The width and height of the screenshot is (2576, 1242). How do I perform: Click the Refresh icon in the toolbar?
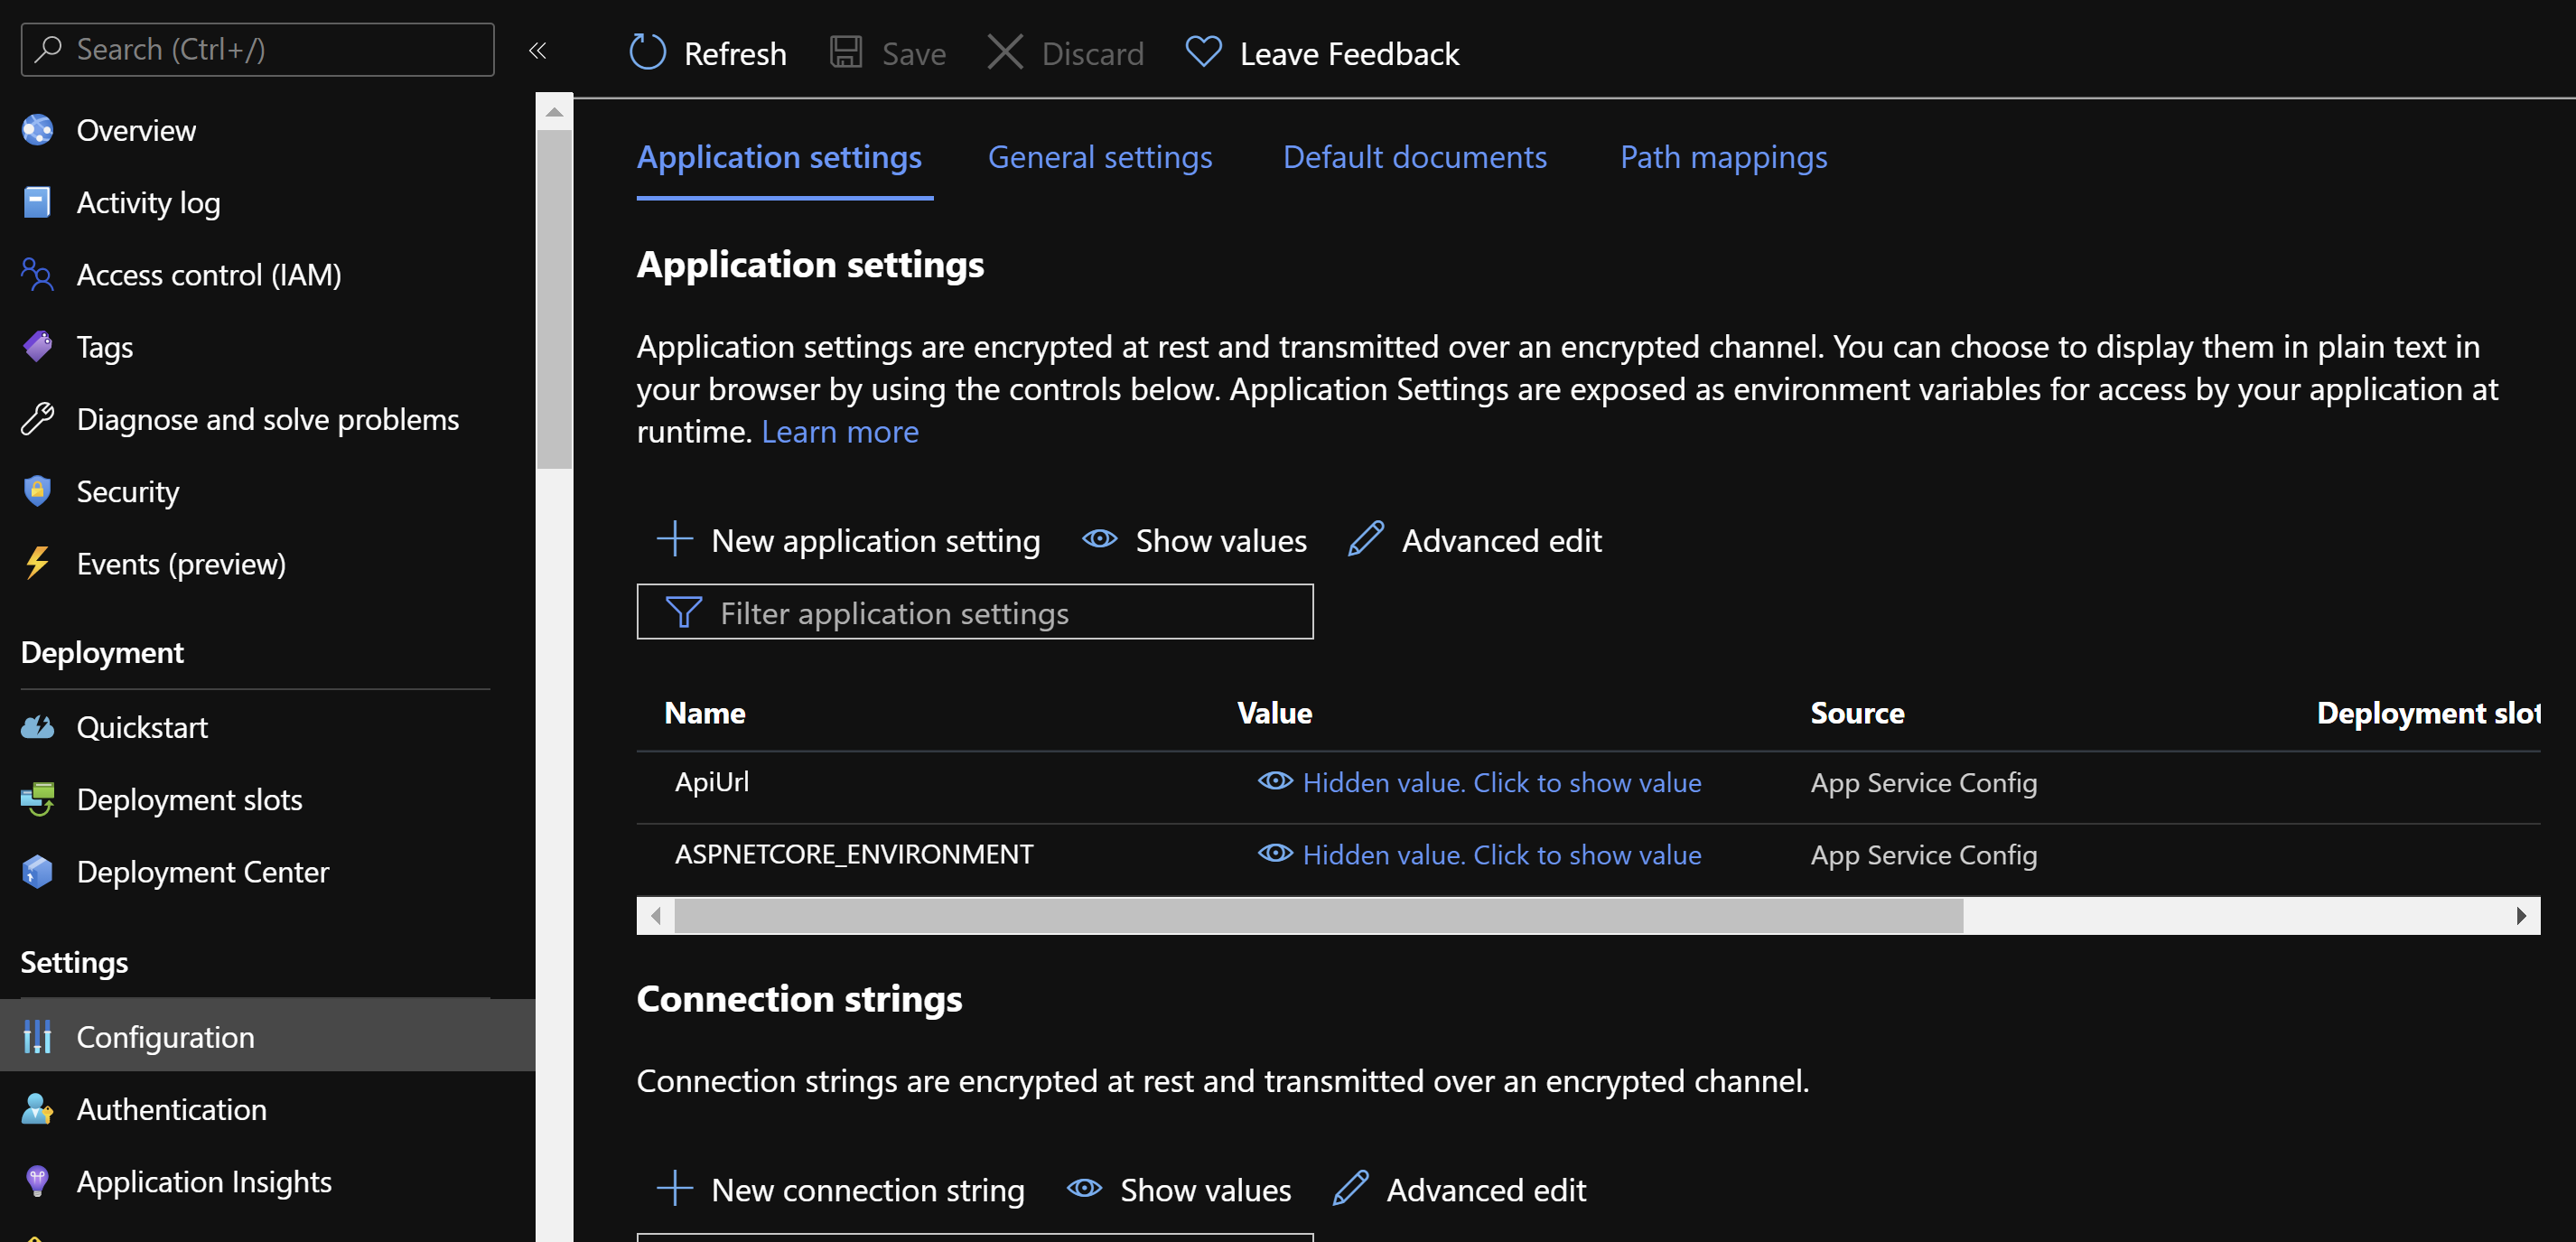648,52
